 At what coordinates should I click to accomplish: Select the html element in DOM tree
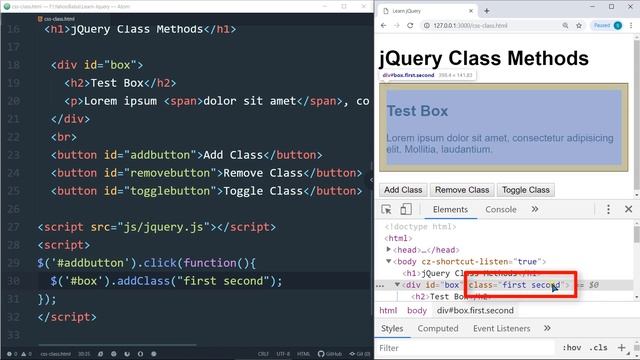(x=398, y=238)
